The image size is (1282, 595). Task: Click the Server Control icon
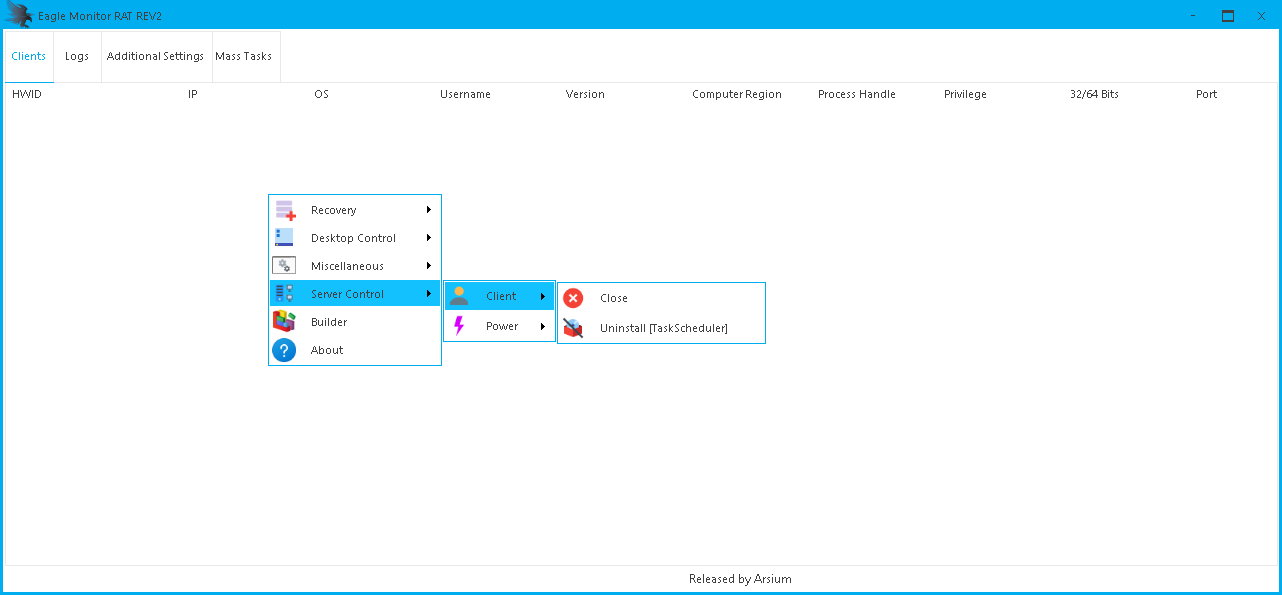284,294
